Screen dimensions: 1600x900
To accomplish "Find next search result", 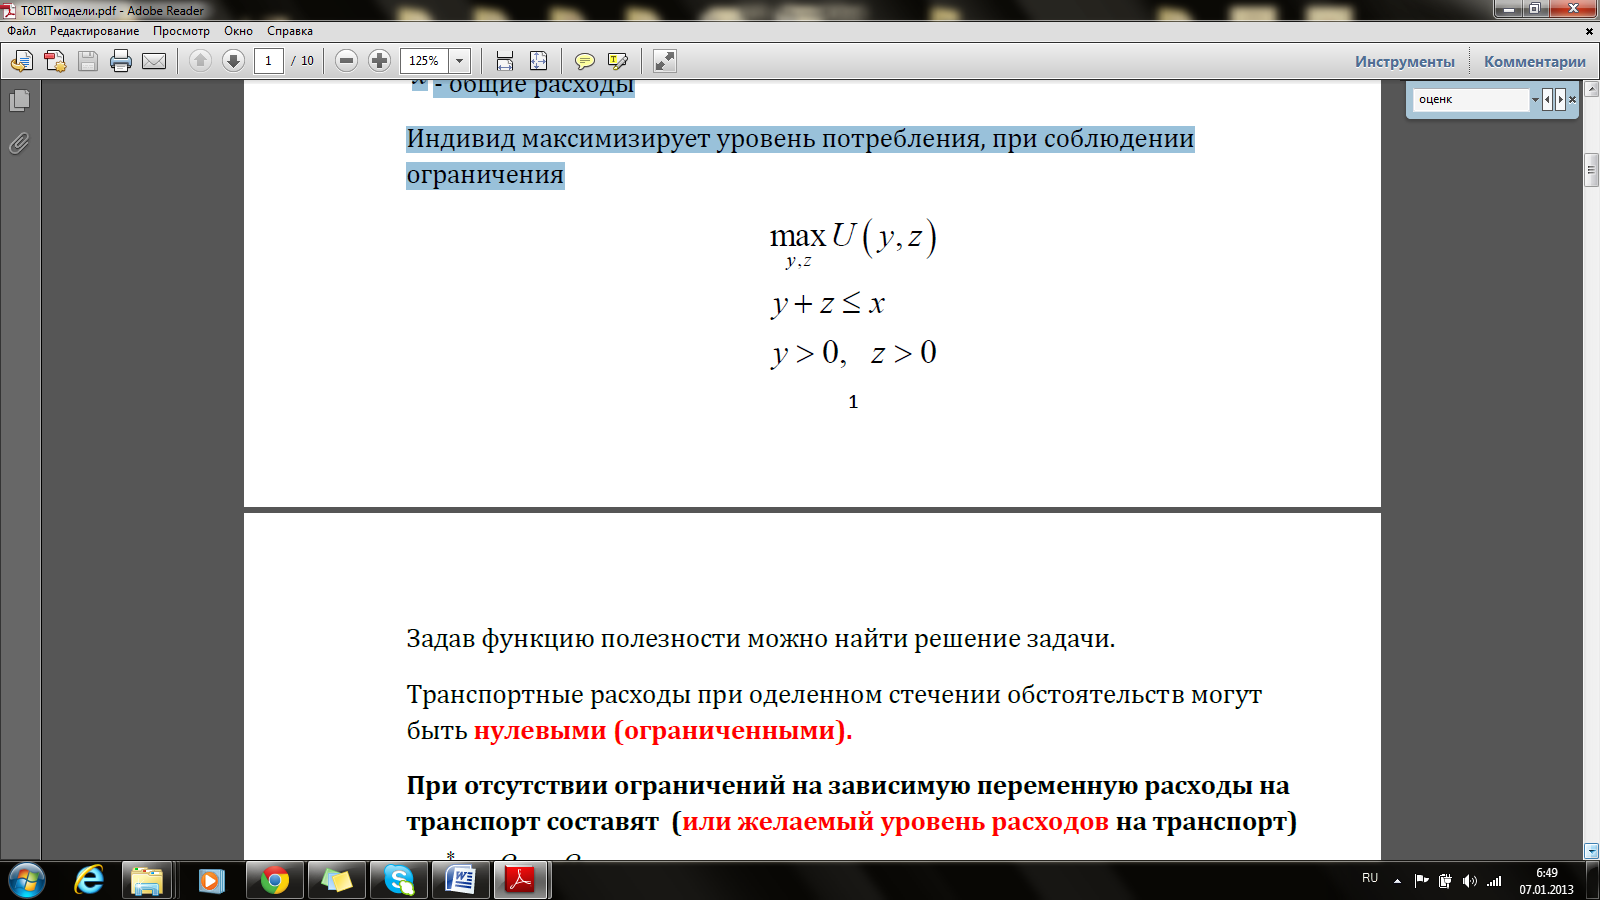I will coord(1560,99).
